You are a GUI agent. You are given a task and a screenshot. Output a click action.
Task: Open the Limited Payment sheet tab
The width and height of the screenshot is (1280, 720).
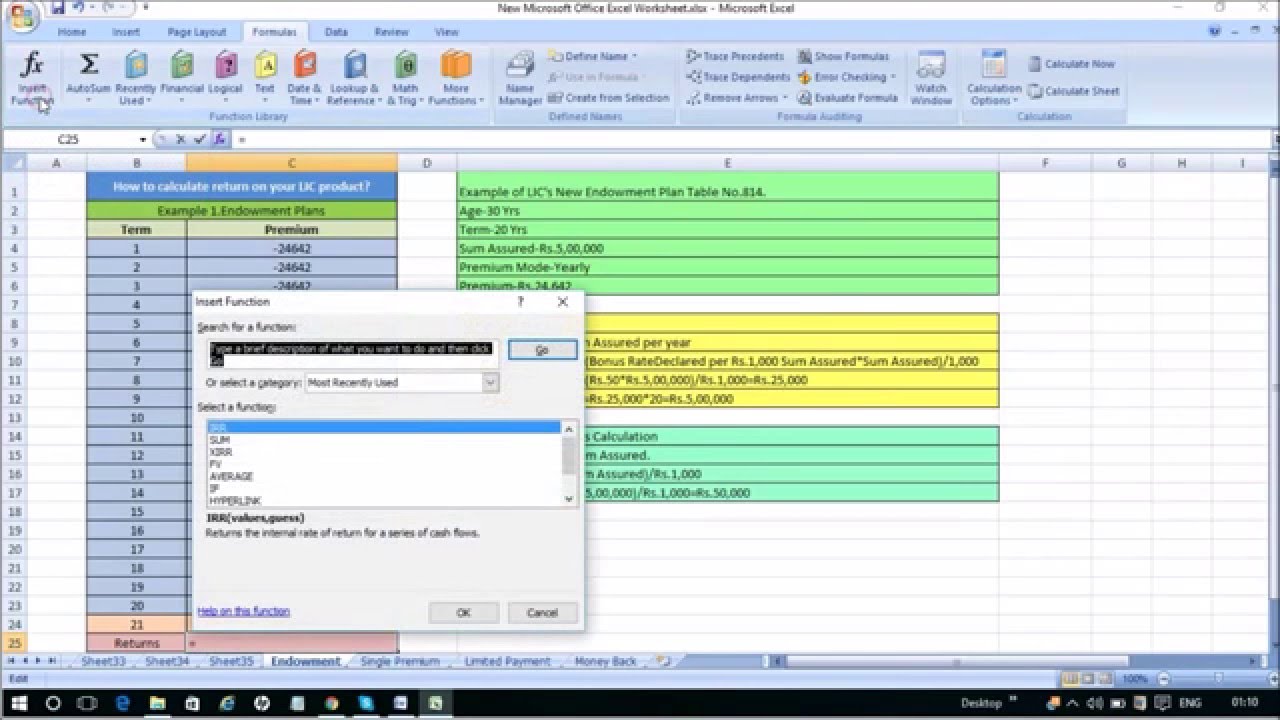pyautogui.click(x=507, y=661)
